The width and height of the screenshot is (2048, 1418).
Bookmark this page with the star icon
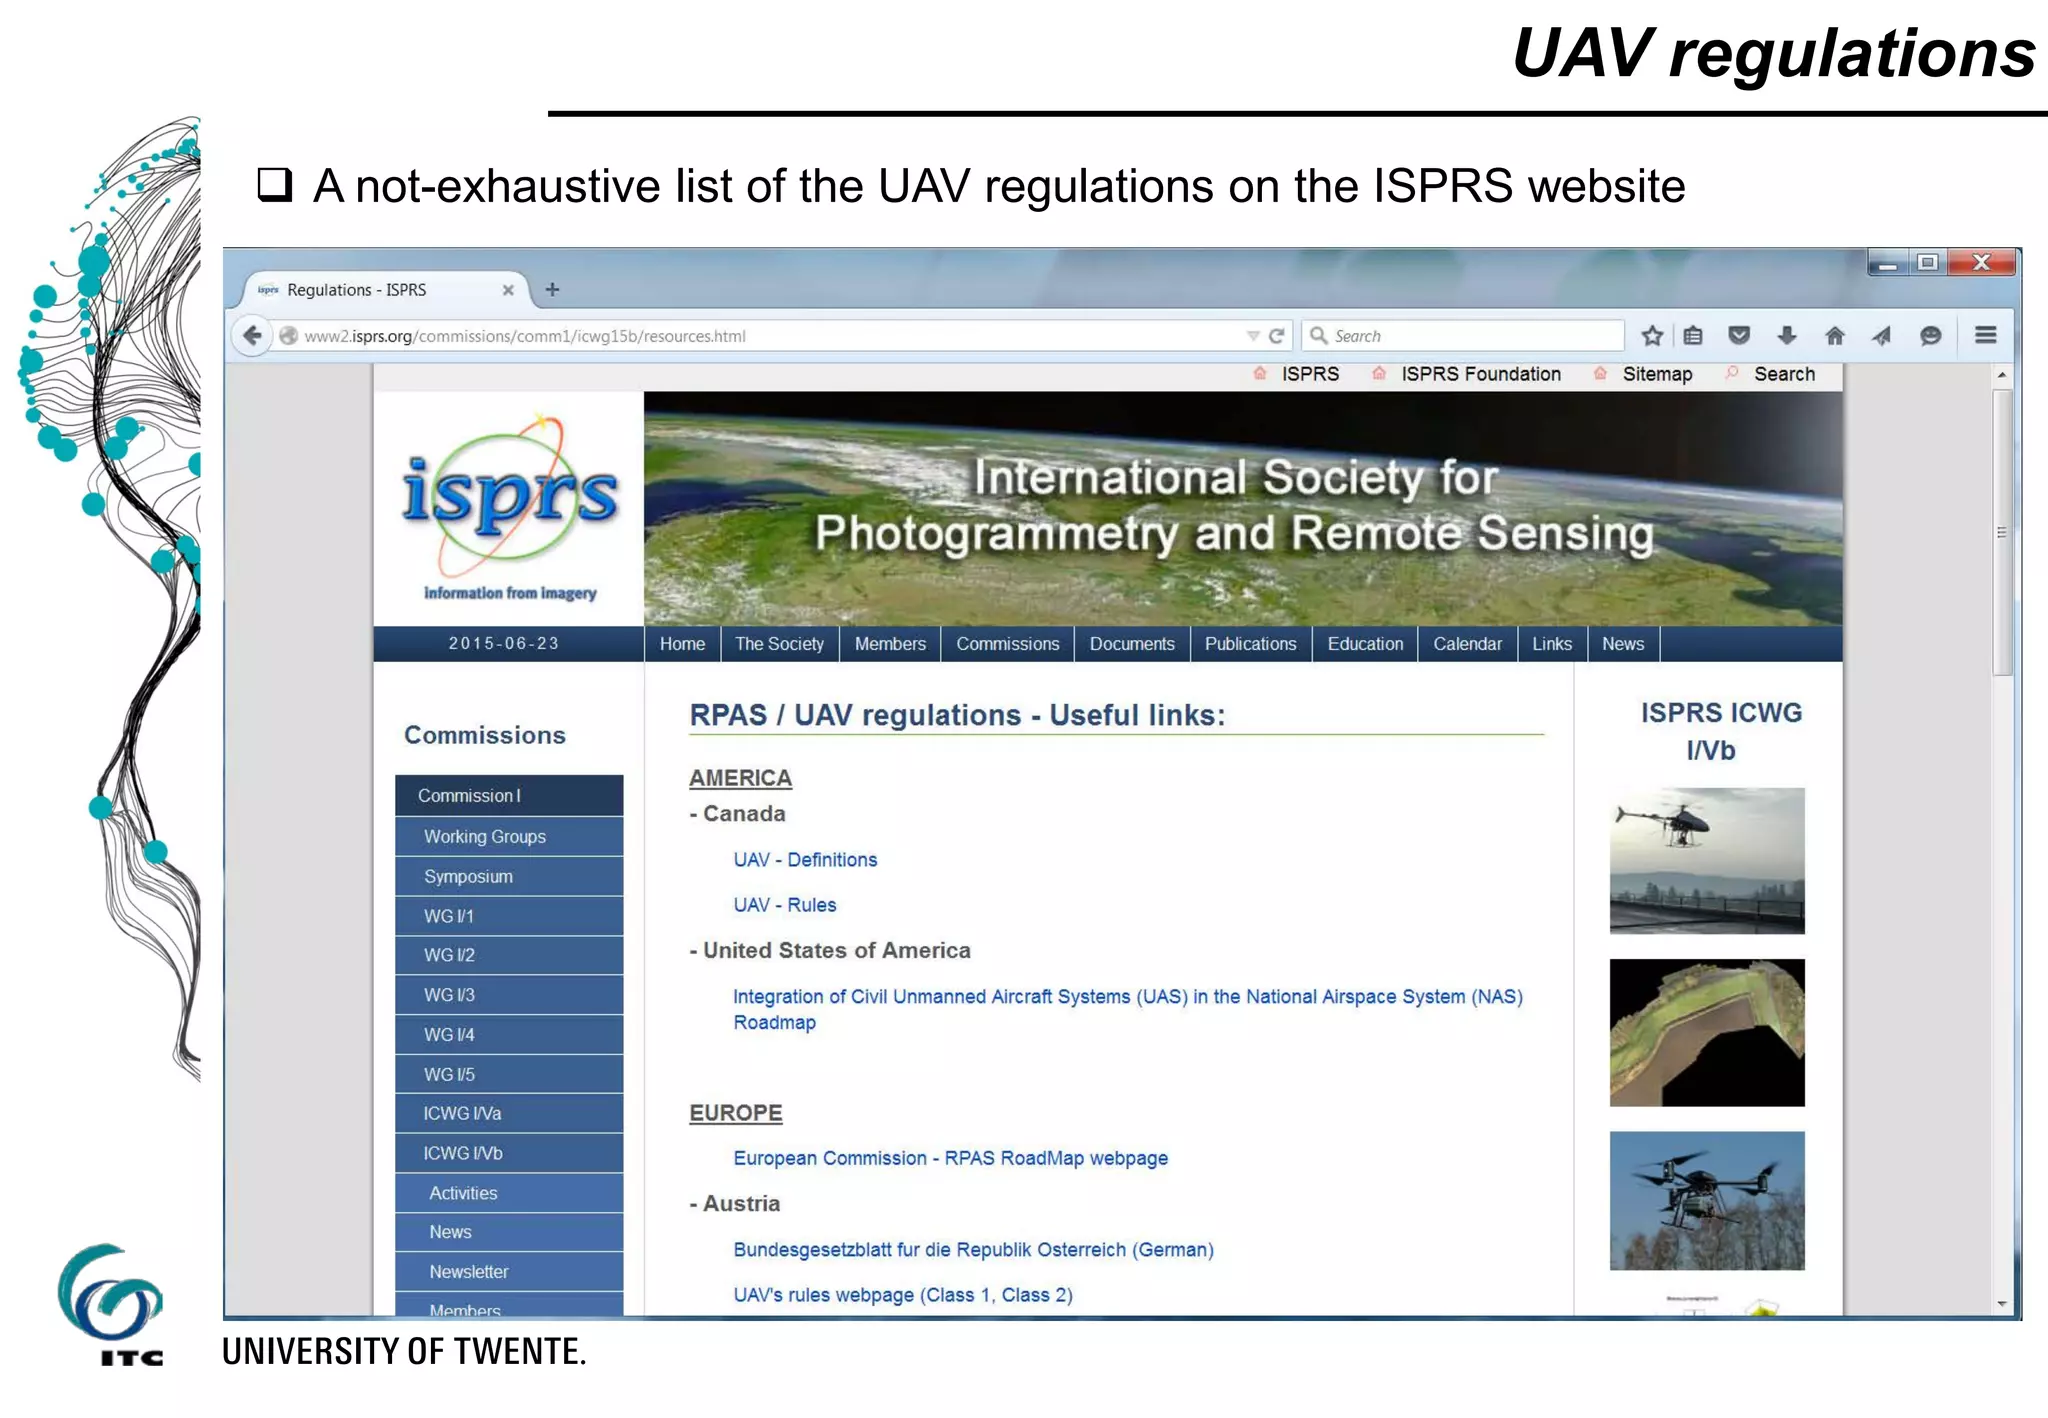click(x=1652, y=336)
